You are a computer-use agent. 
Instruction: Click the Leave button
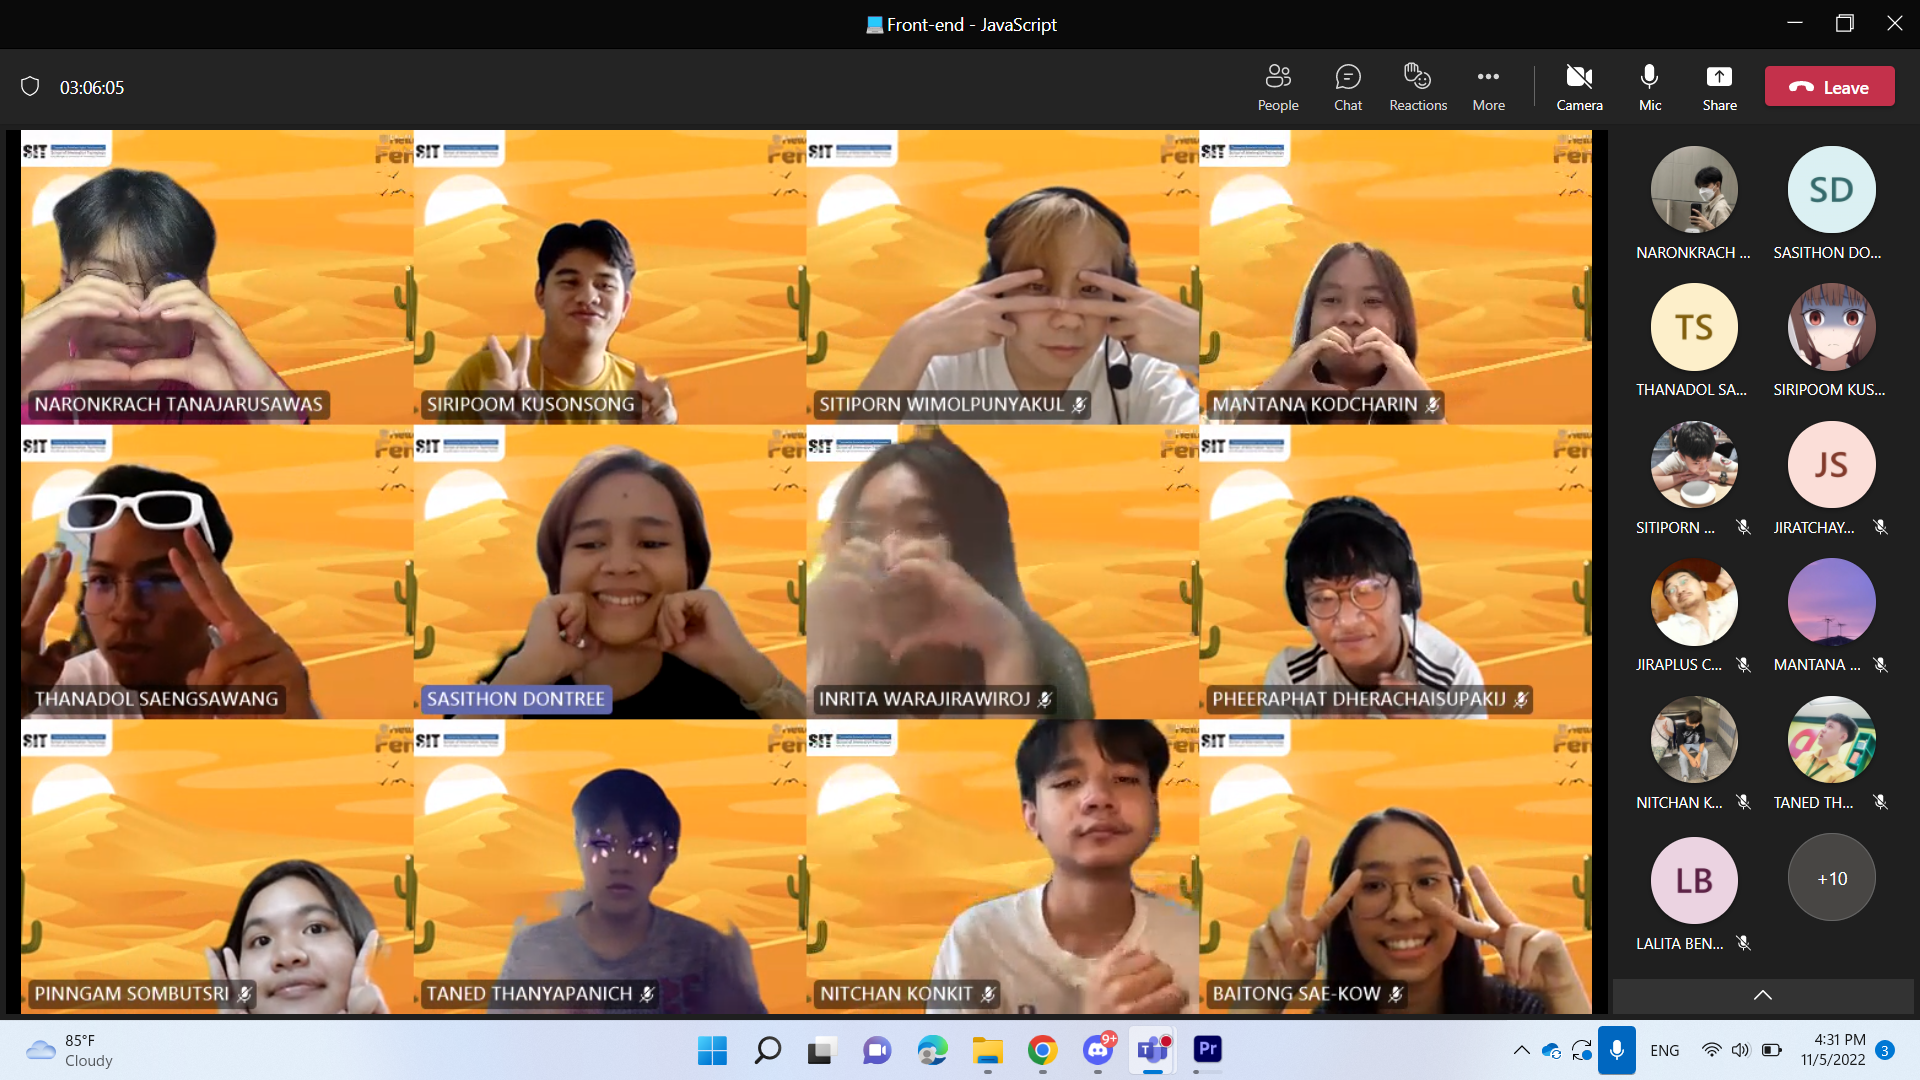tap(1829, 86)
